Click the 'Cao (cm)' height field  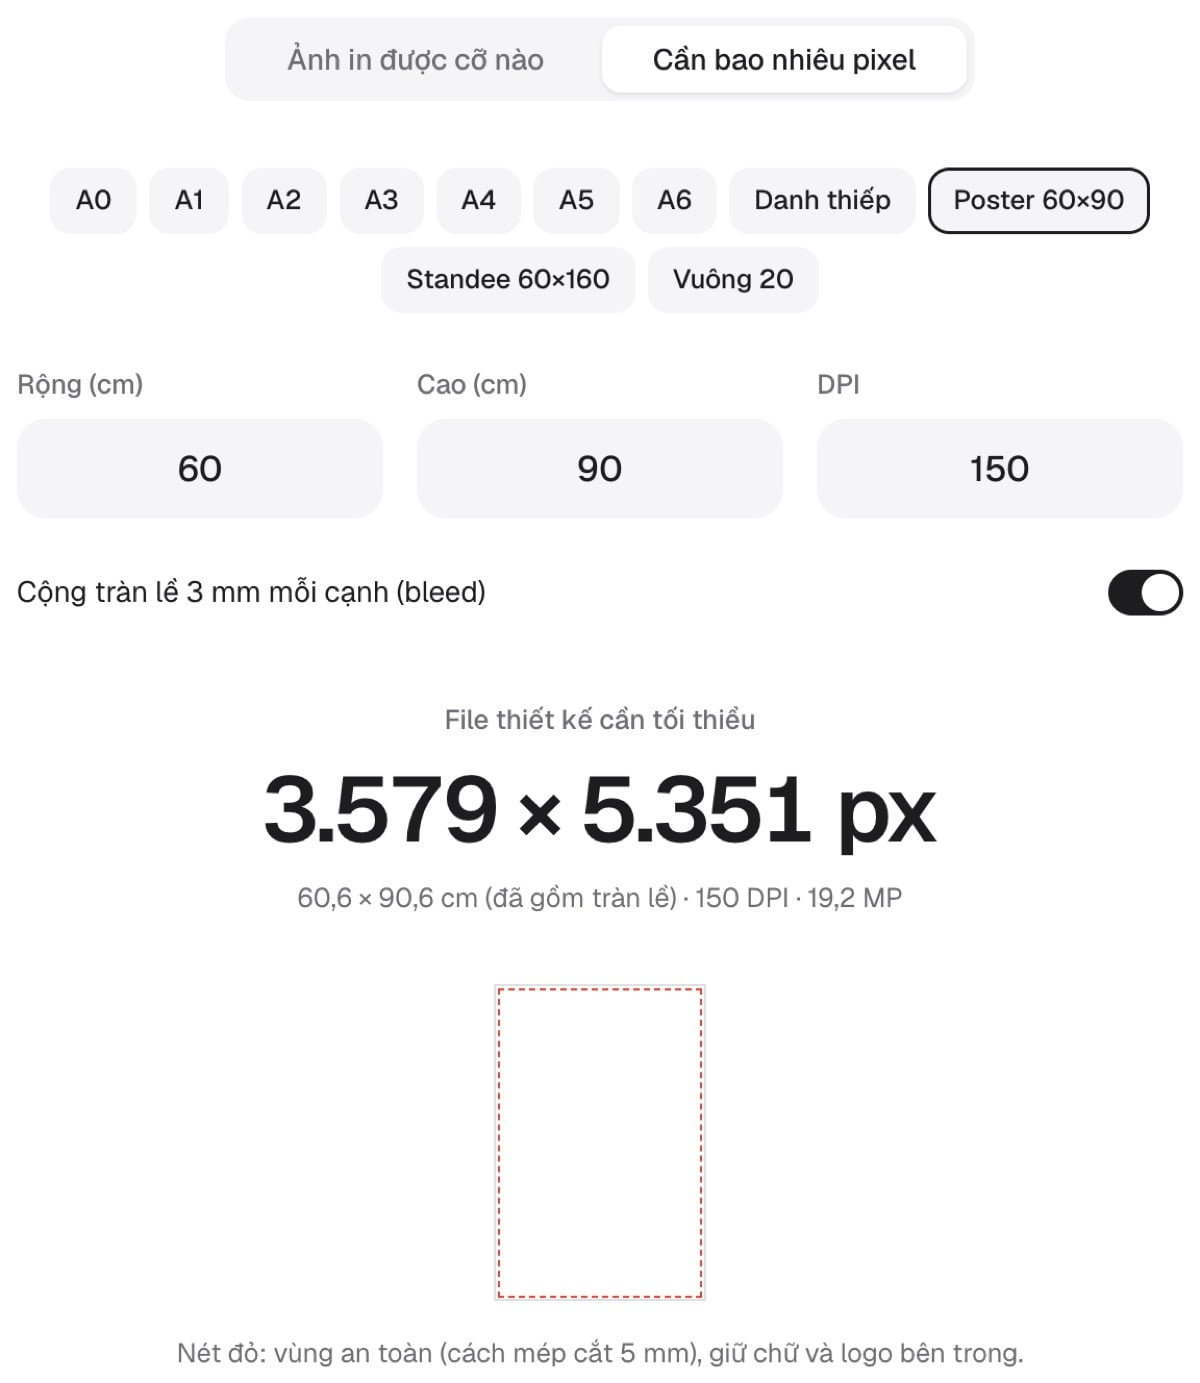pyautogui.click(x=600, y=468)
